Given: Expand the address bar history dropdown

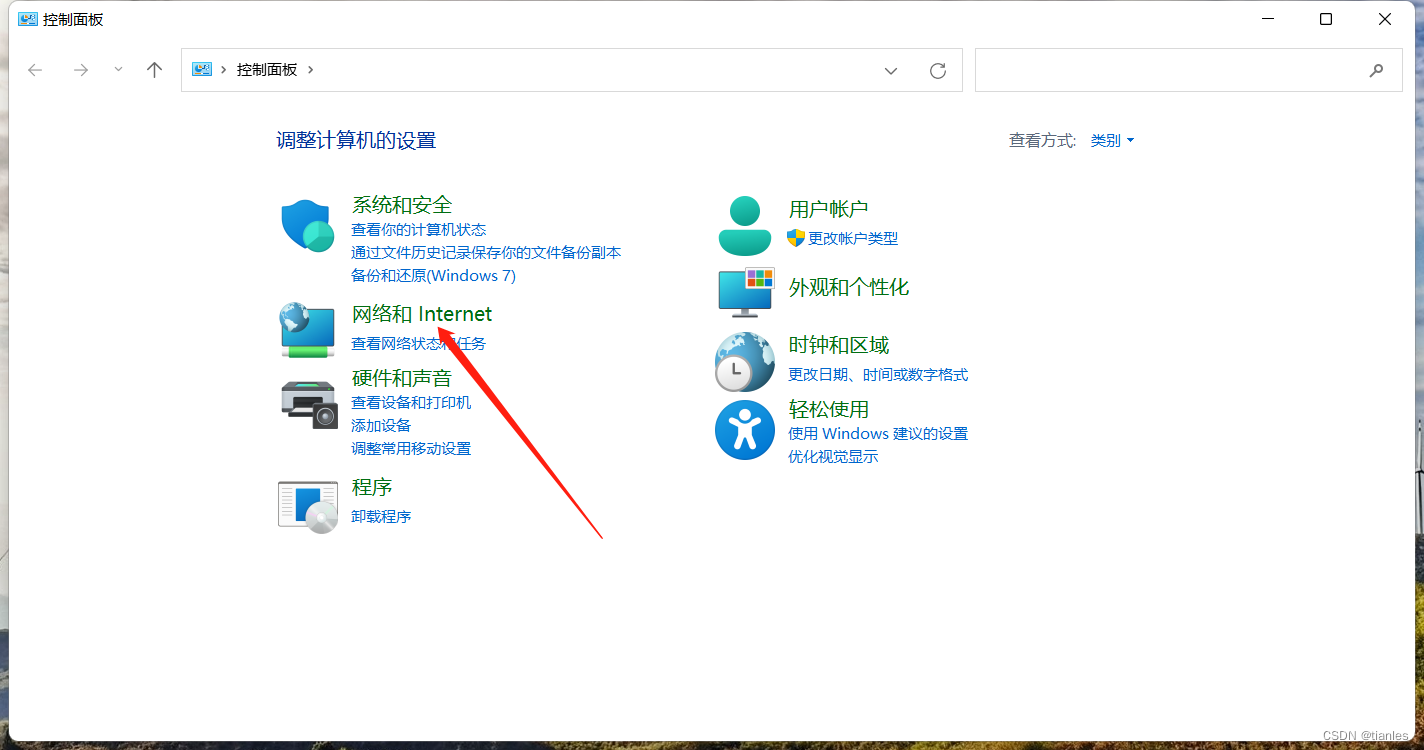Looking at the screenshot, I should click(x=891, y=70).
